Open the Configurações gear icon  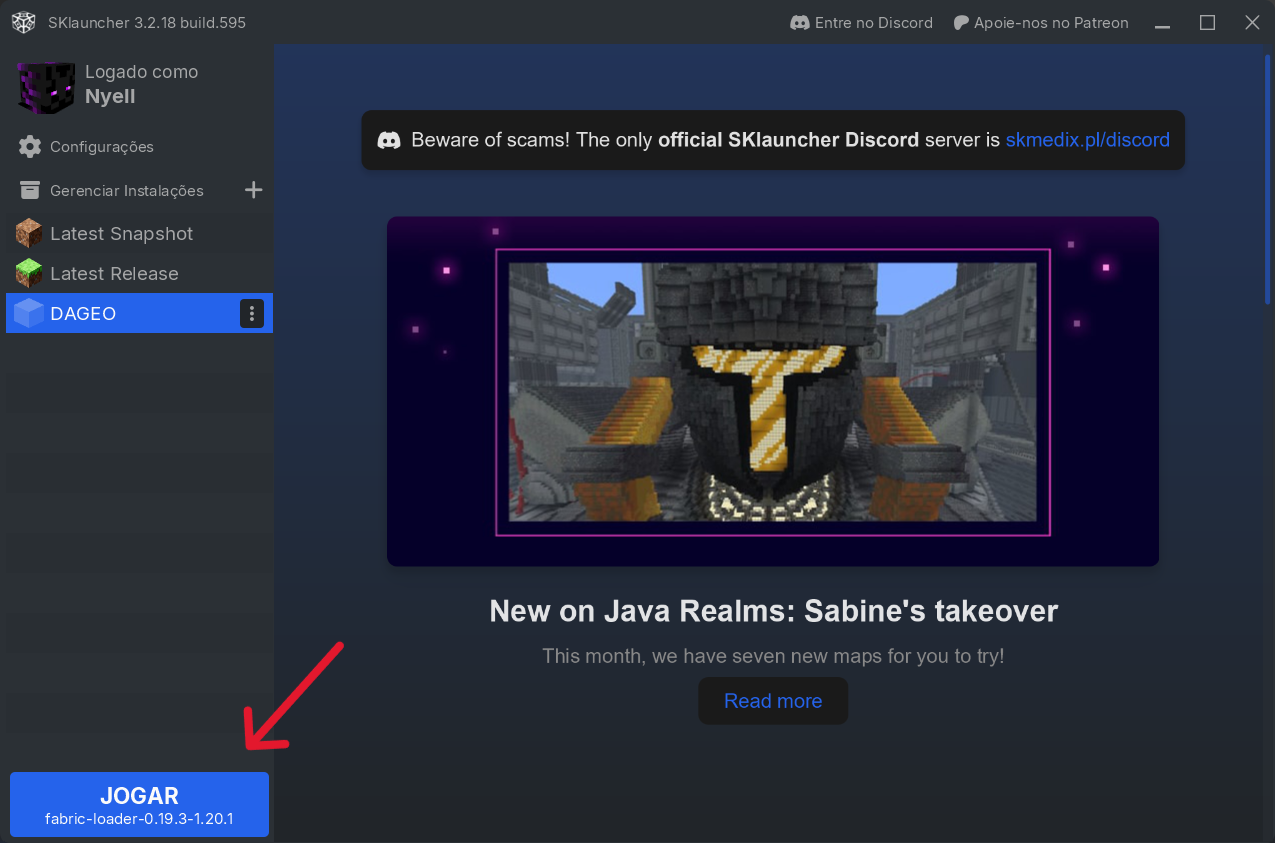(30, 147)
